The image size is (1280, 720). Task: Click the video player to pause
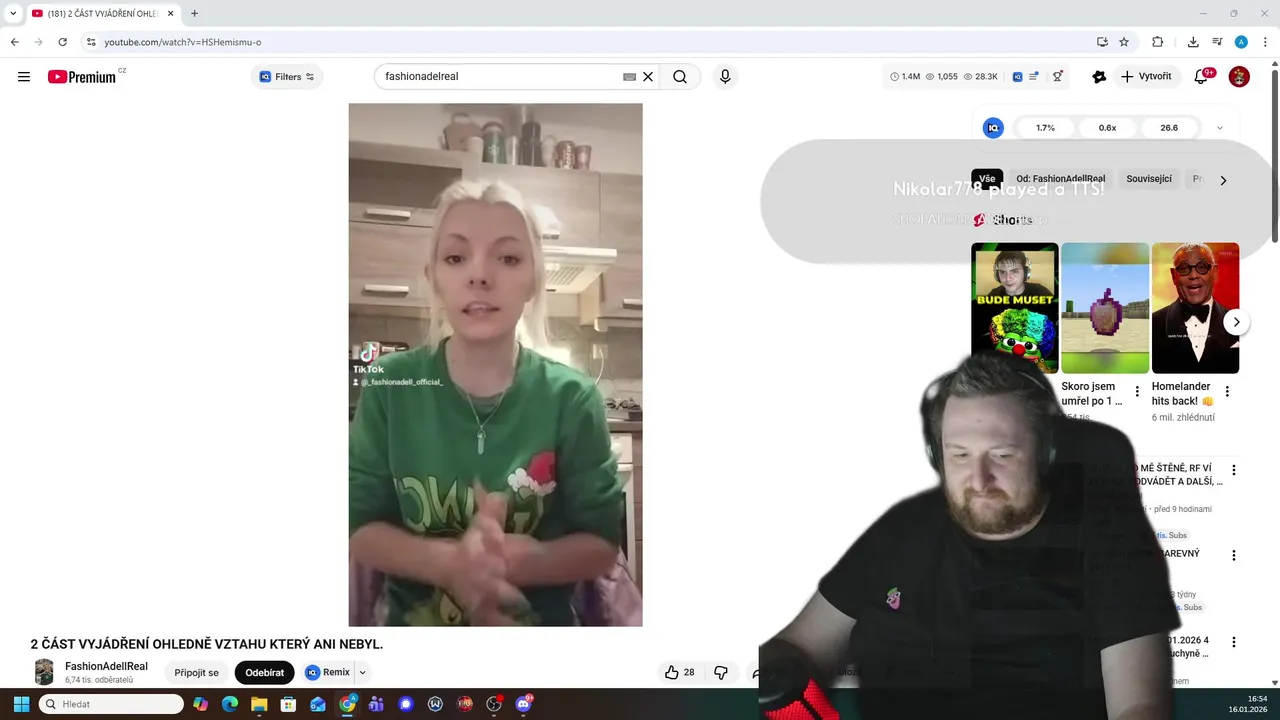(495, 365)
